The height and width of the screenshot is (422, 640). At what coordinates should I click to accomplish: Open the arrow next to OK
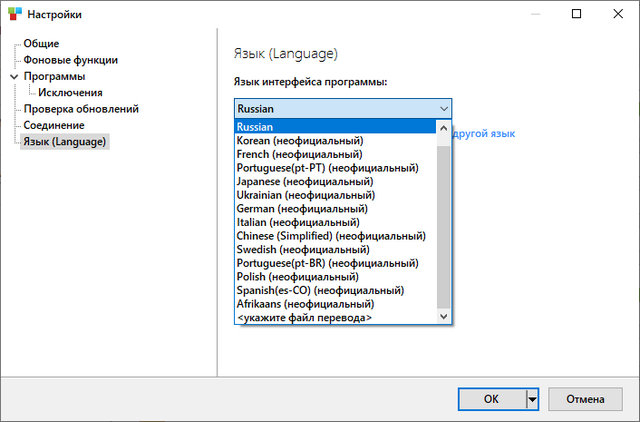click(x=533, y=398)
